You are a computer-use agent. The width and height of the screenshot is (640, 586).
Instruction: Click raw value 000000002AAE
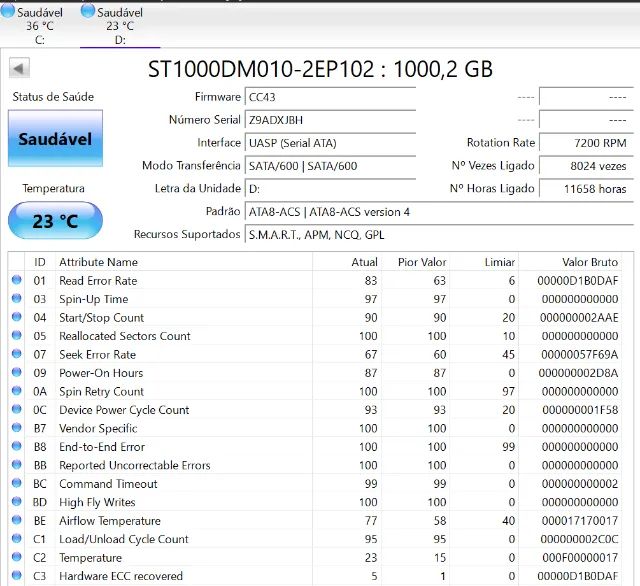579,317
